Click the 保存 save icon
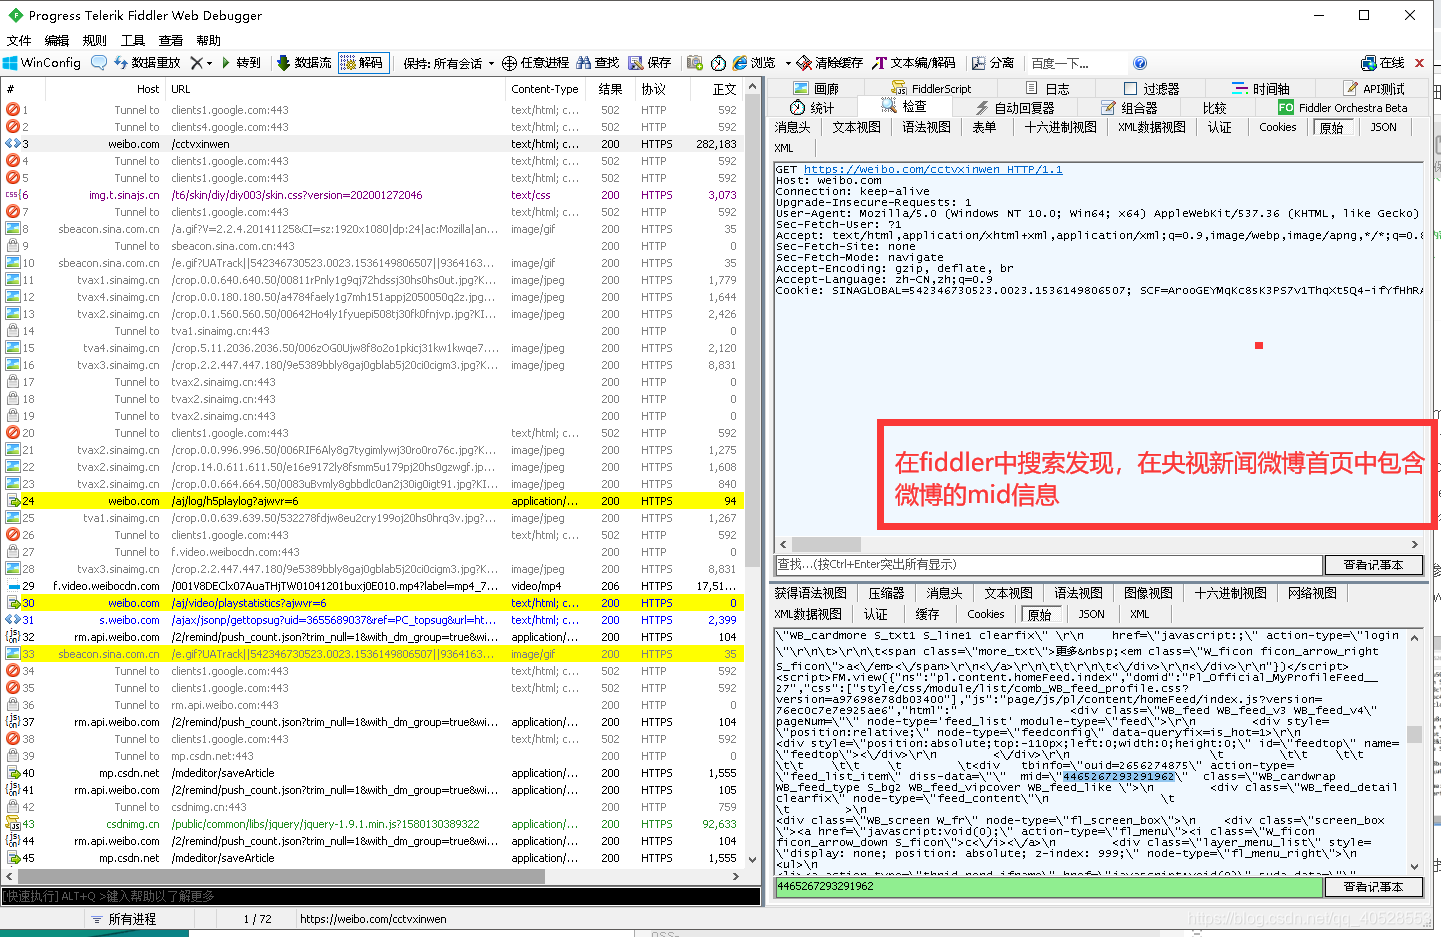Screen dimensions: 1441x937 (650, 62)
